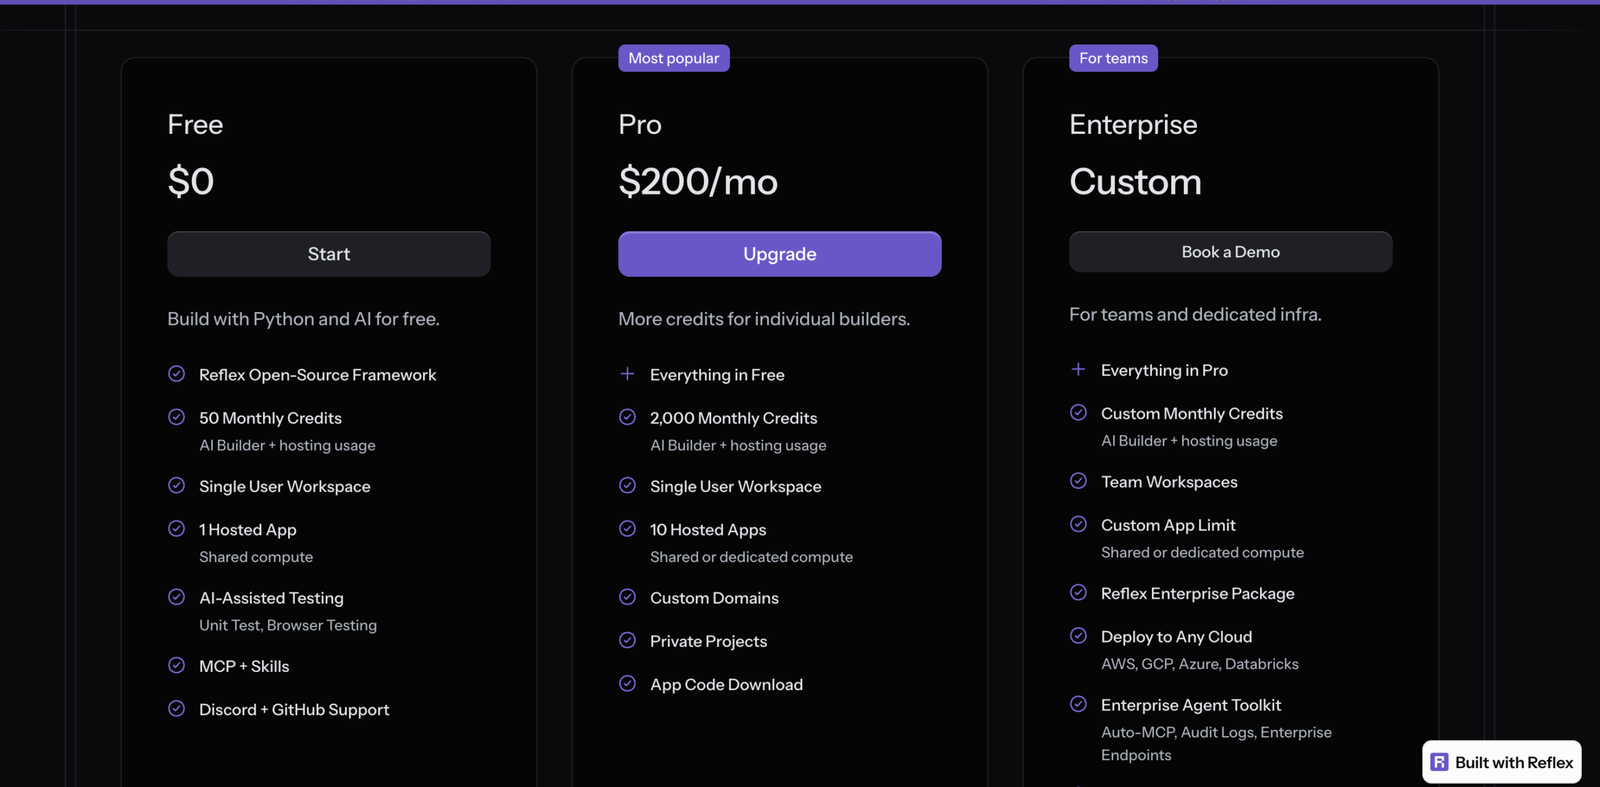Viewport: 1600px width, 787px height.
Task: Click check icon next to 50 Monthly Credits
Action: pyautogui.click(x=177, y=417)
